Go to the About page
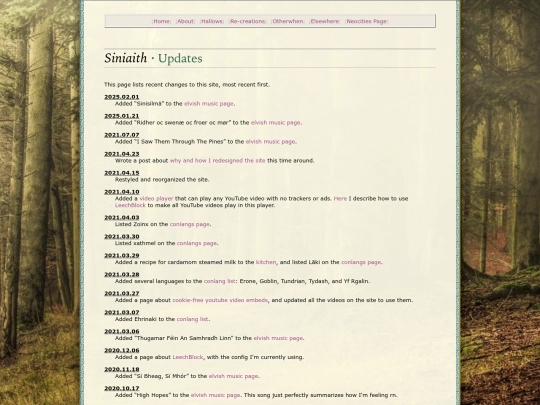The image size is (540, 405). pos(185,21)
